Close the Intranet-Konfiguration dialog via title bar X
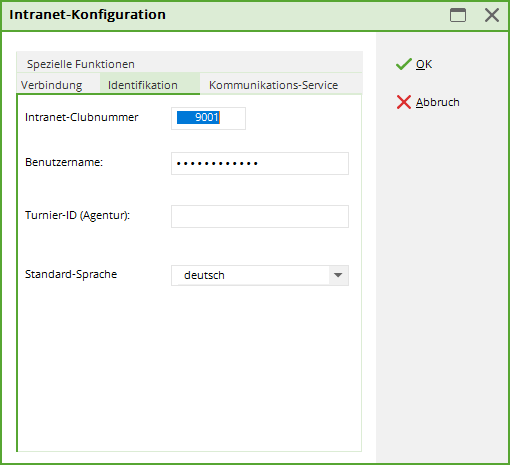The image size is (510, 465). click(492, 15)
